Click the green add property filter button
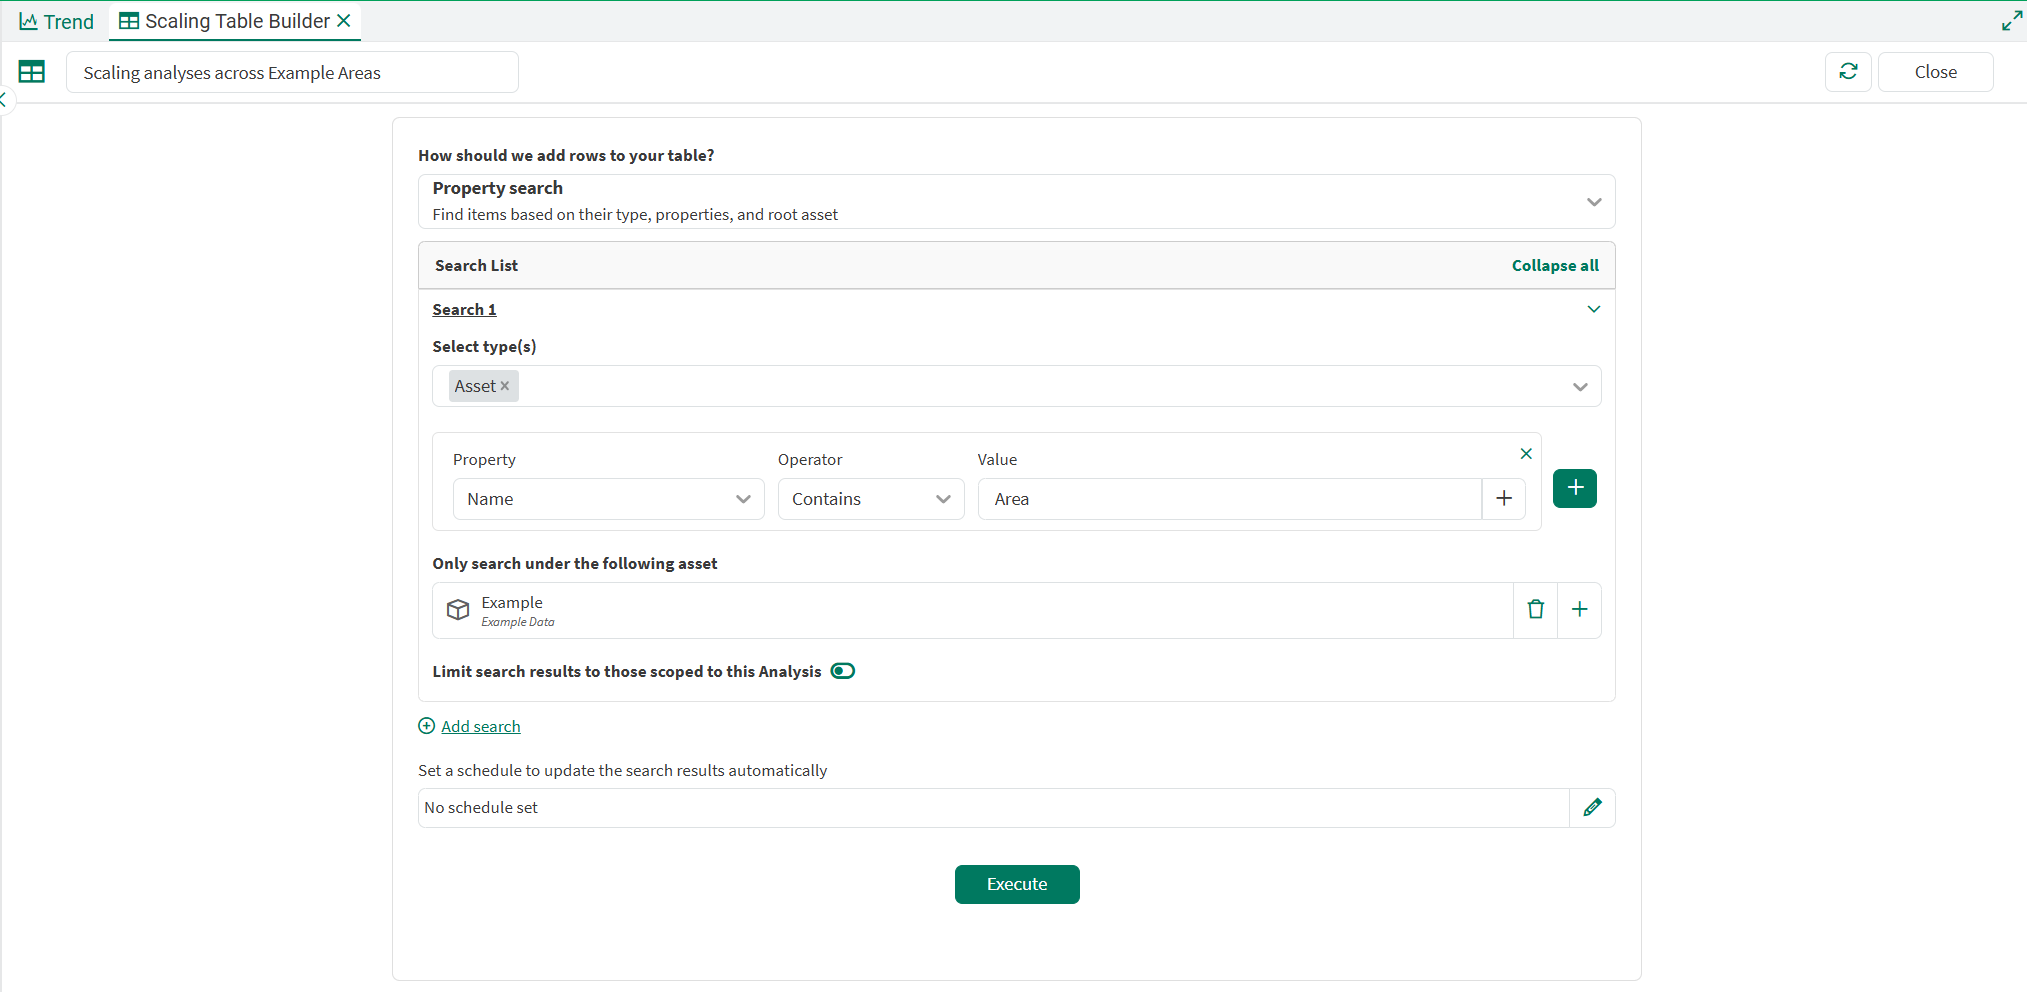The width and height of the screenshot is (2027, 992). (x=1574, y=488)
